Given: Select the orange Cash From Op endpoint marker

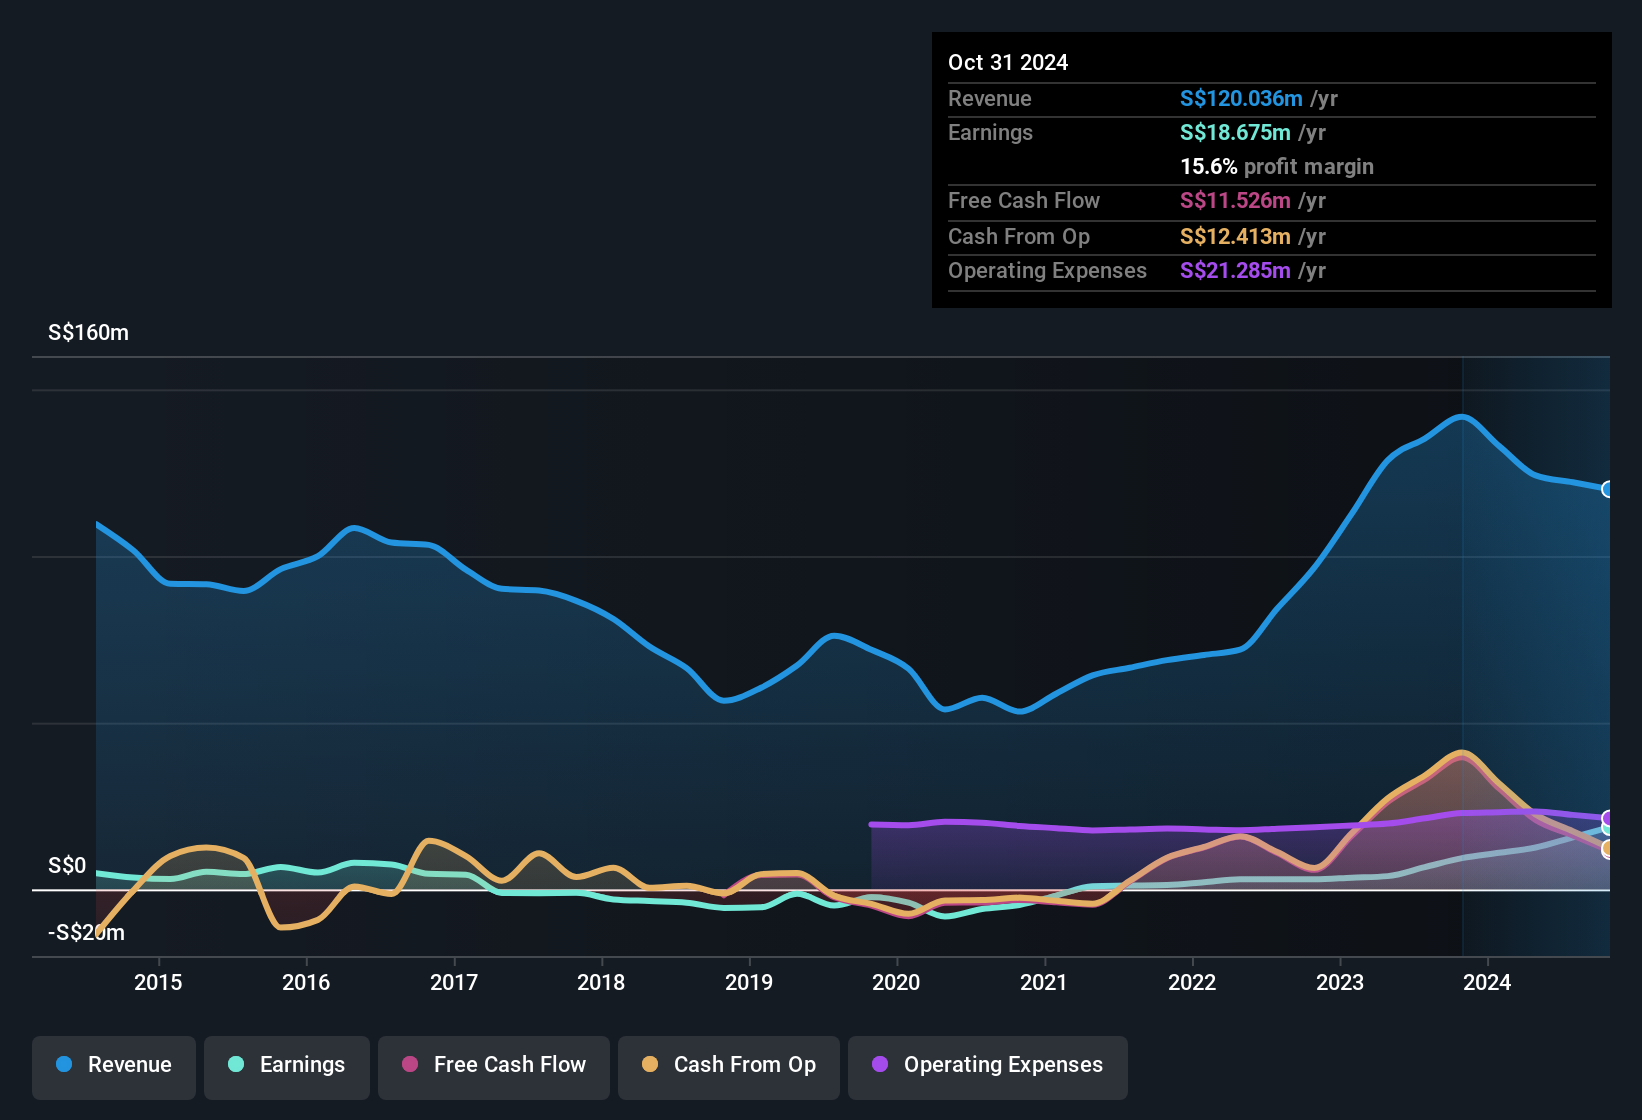Looking at the screenshot, I should click(1608, 849).
